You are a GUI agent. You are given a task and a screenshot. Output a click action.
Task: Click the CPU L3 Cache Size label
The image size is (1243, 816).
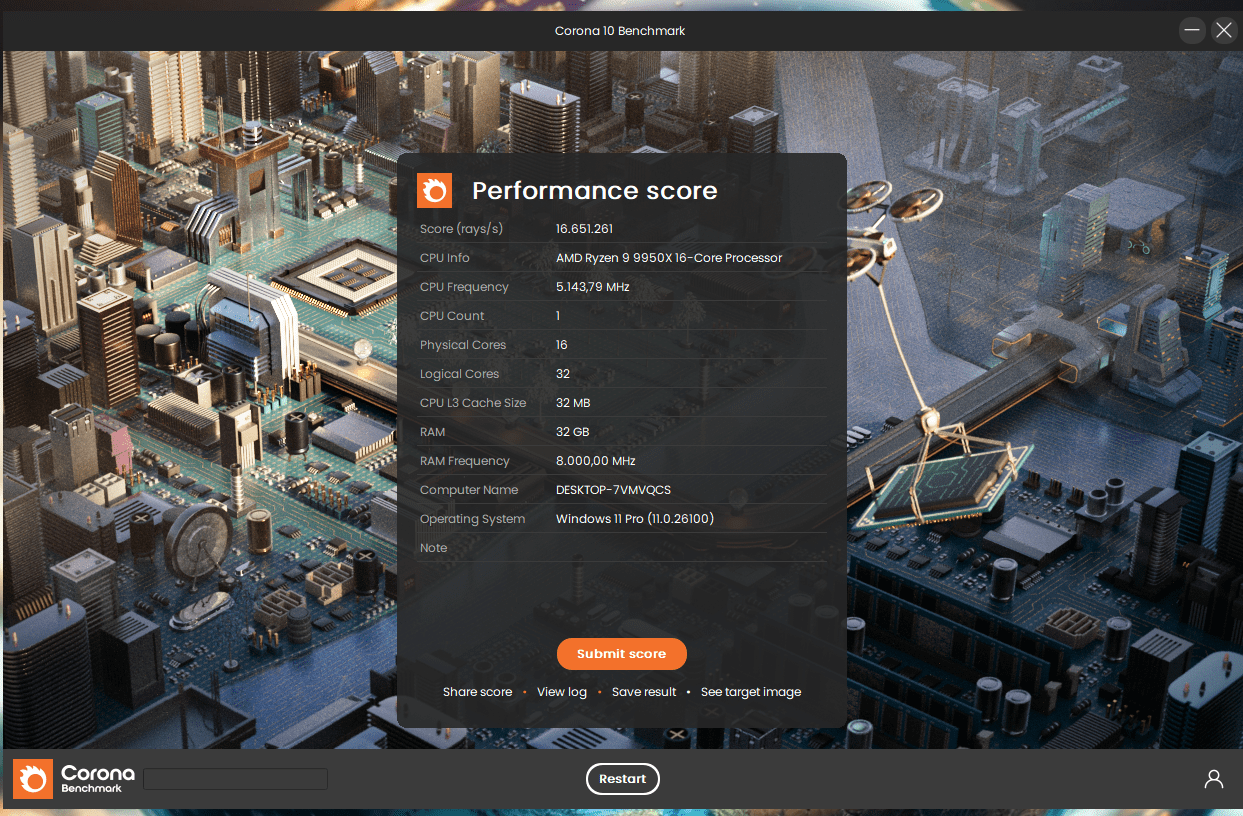[473, 403]
